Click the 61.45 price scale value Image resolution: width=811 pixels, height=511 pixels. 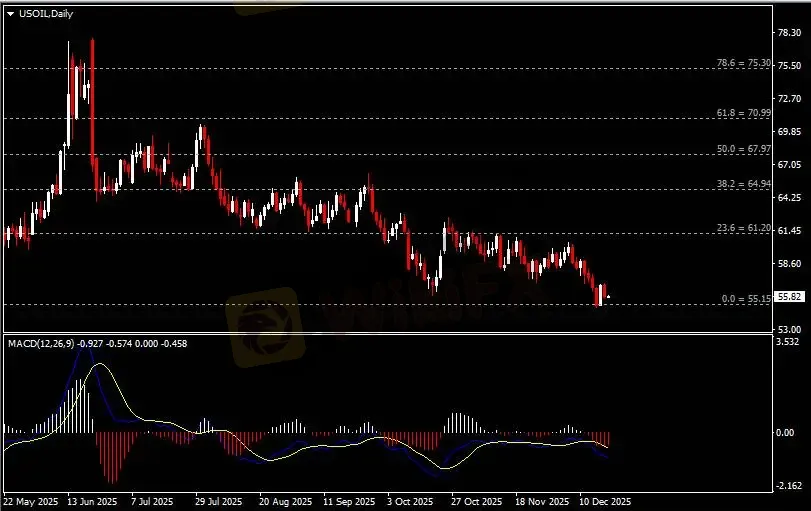point(789,231)
